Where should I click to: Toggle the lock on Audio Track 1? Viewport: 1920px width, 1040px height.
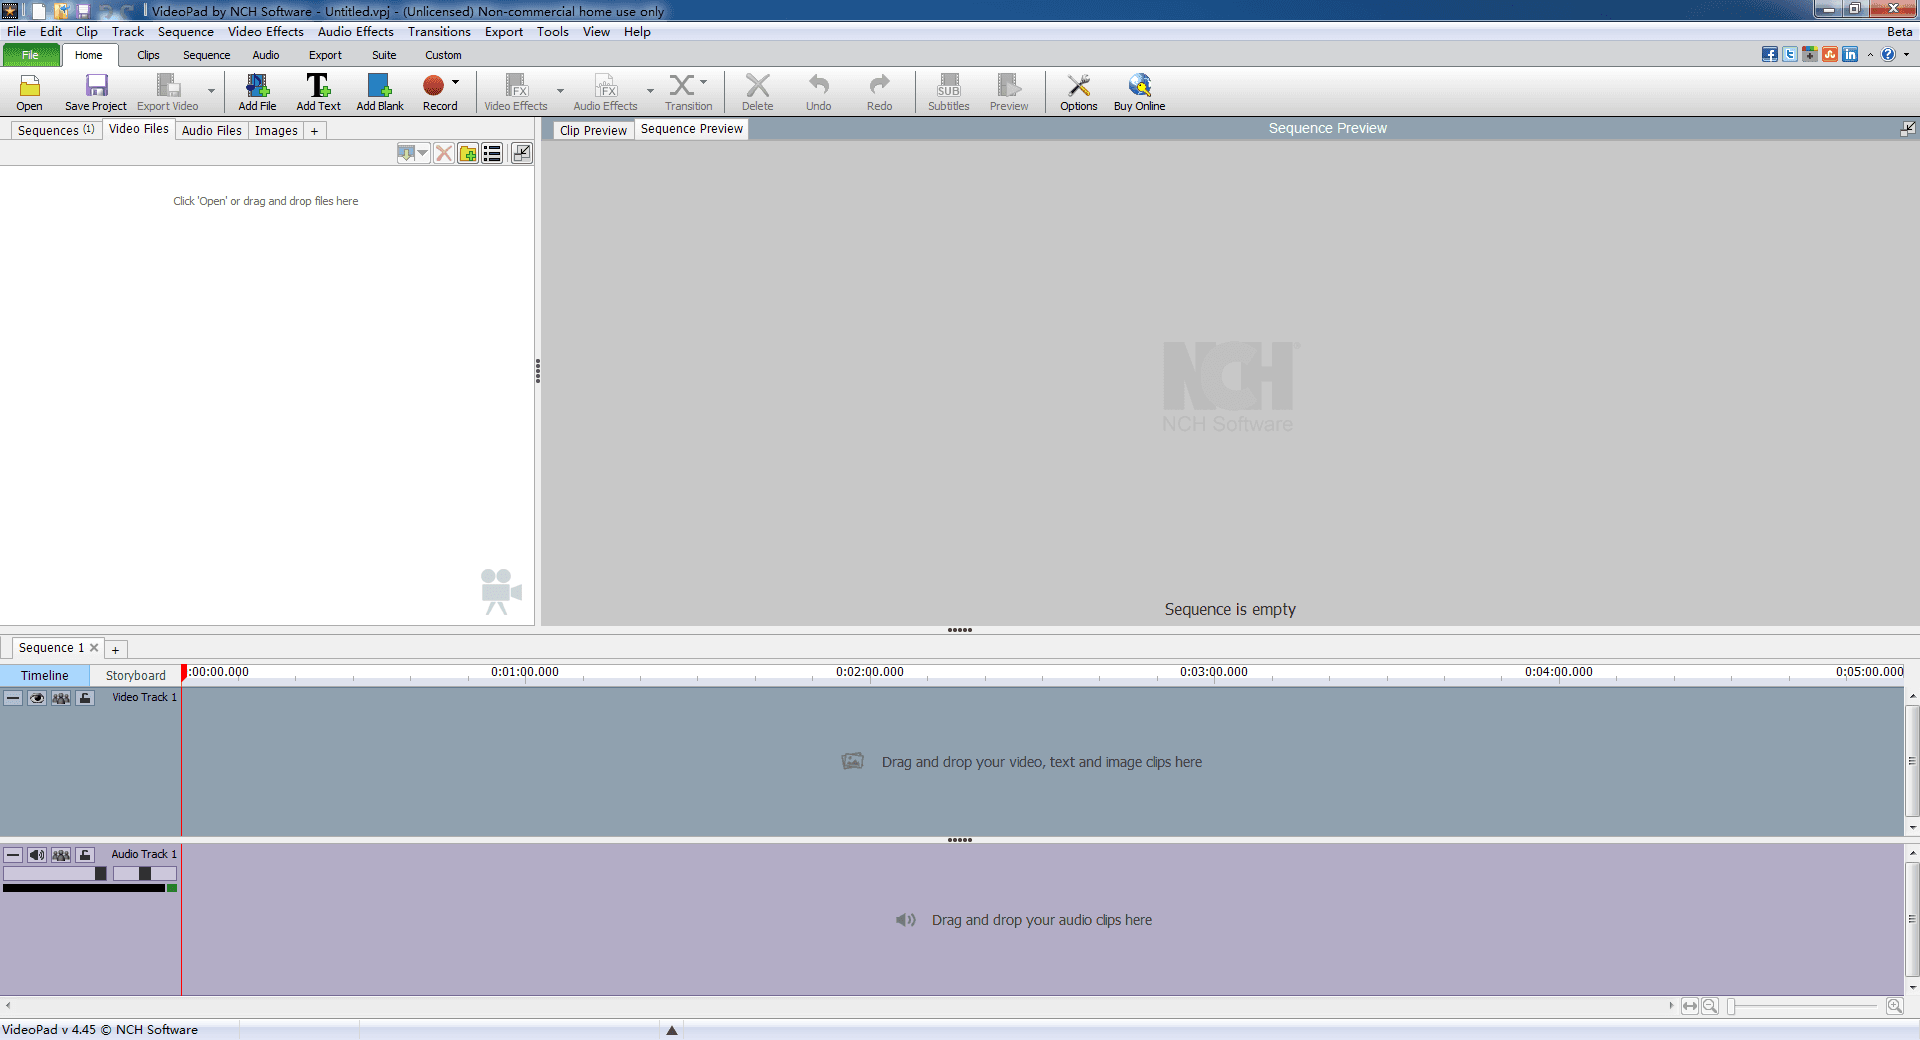point(85,855)
